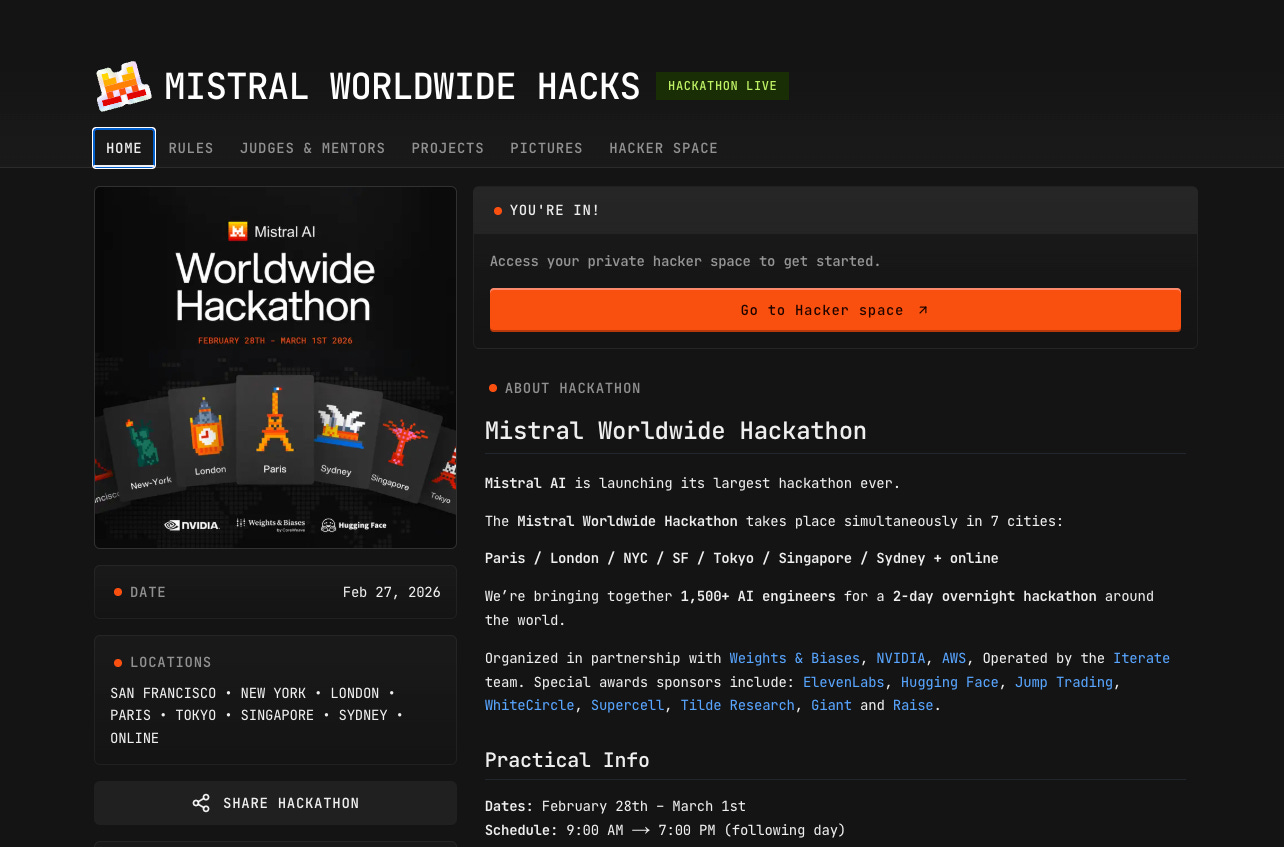The width and height of the screenshot is (1284, 847).
Task: Open the Hugging Face sponsor link
Action: point(950,682)
